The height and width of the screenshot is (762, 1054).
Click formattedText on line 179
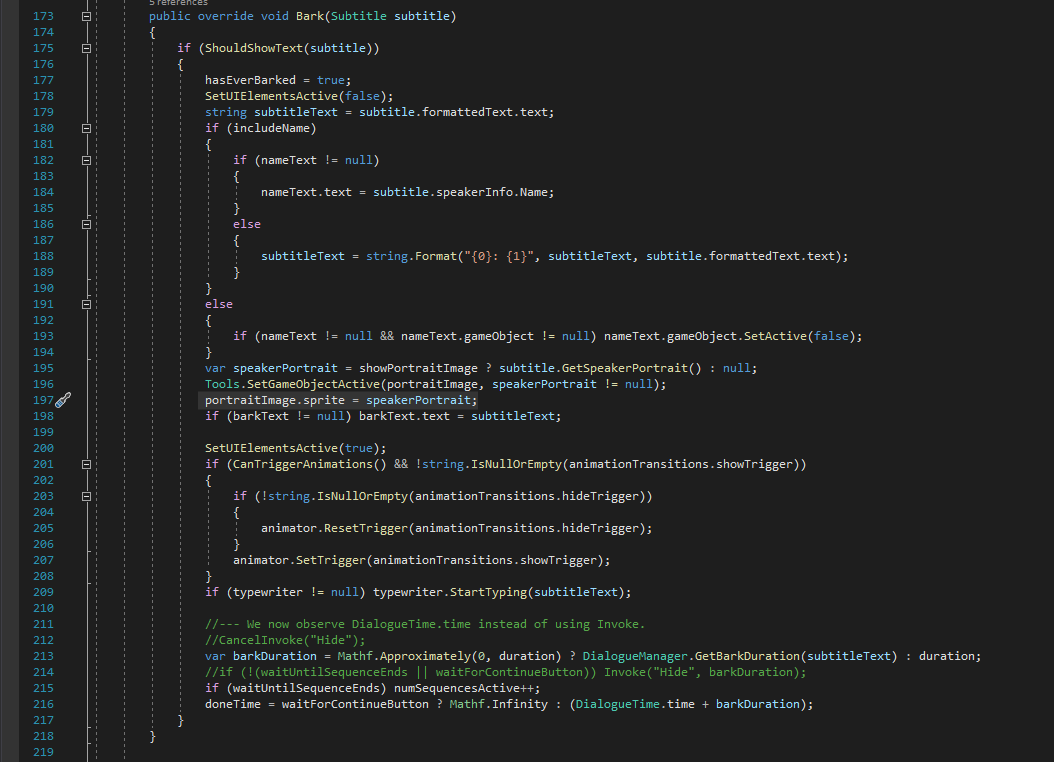click(467, 112)
